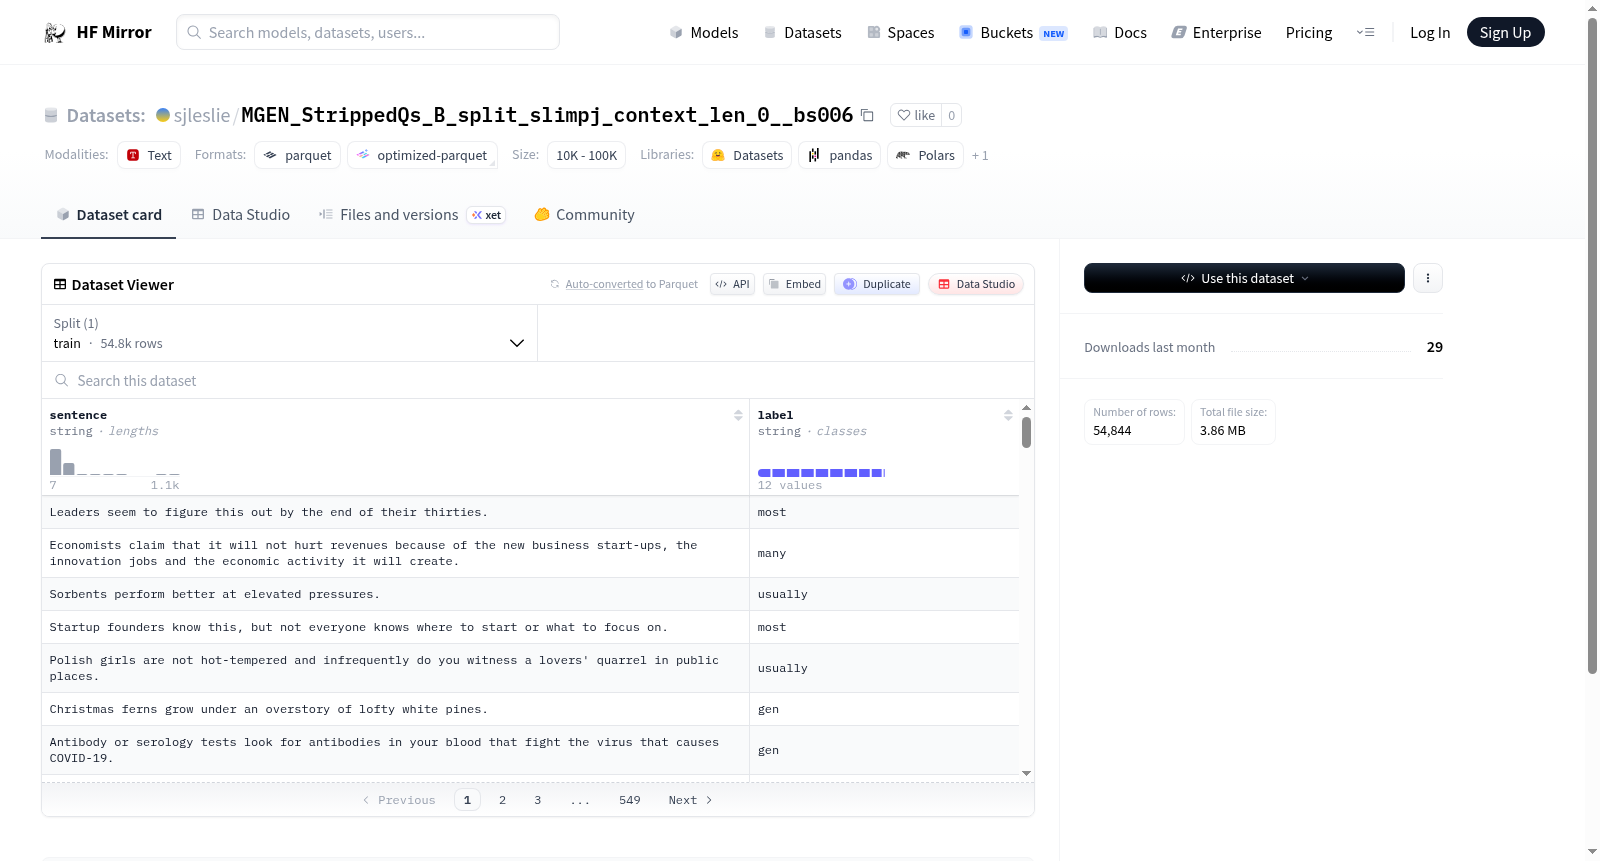The height and width of the screenshot is (861, 1600).
Task: Sort the sentence column with arrow icon
Action: pos(738,415)
